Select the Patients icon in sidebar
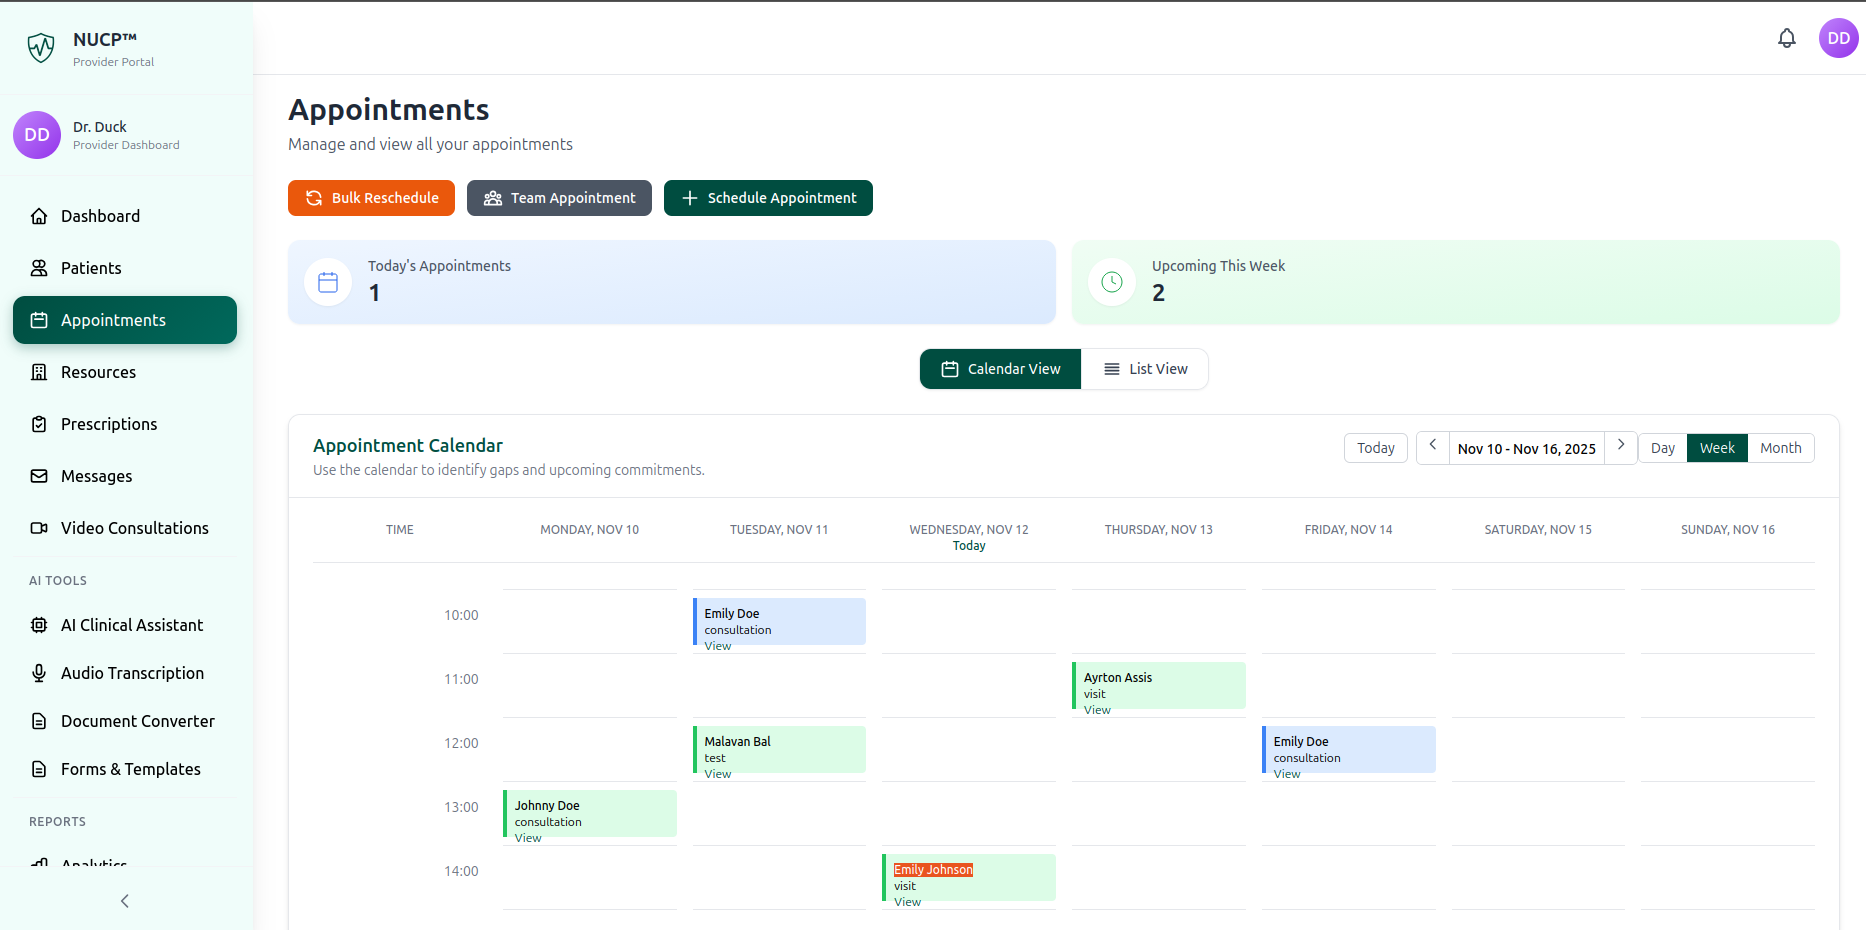 pyautogui.click(x=38, y=268)
